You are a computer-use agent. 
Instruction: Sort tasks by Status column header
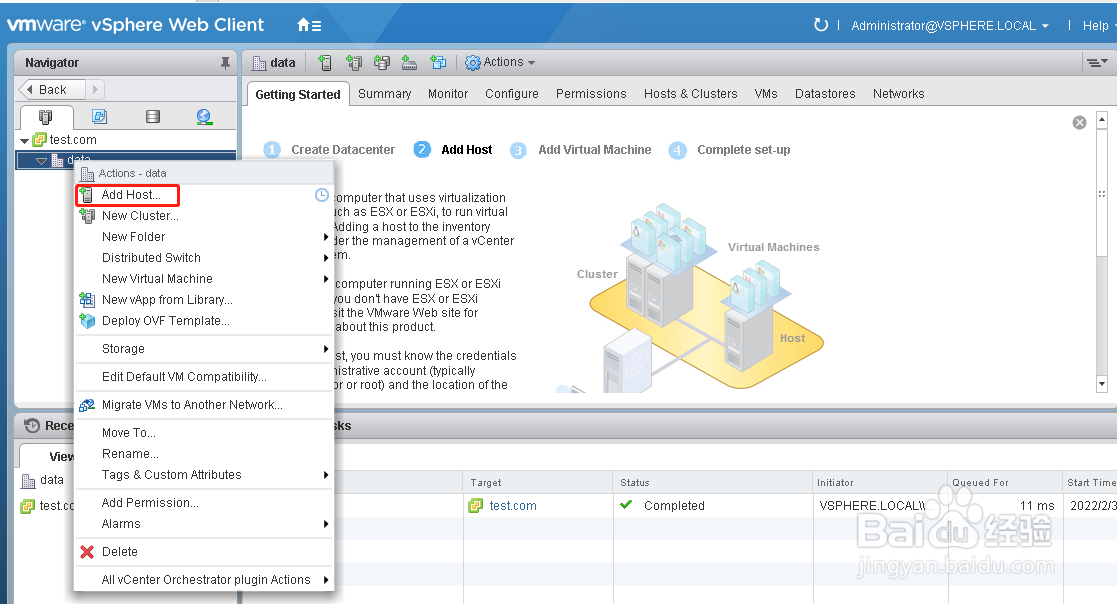[712, 482]
